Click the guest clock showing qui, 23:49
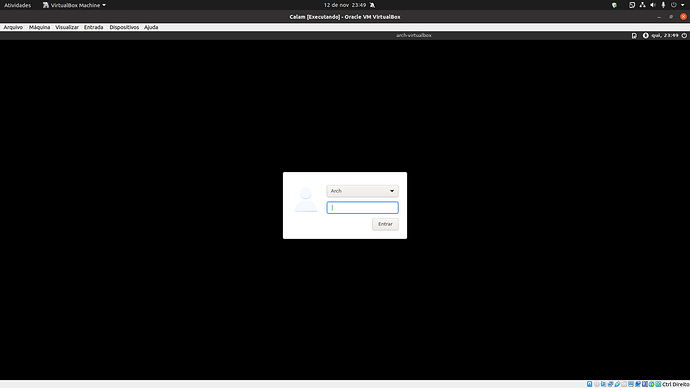690x388 pixels. click(x=665, y=36)
